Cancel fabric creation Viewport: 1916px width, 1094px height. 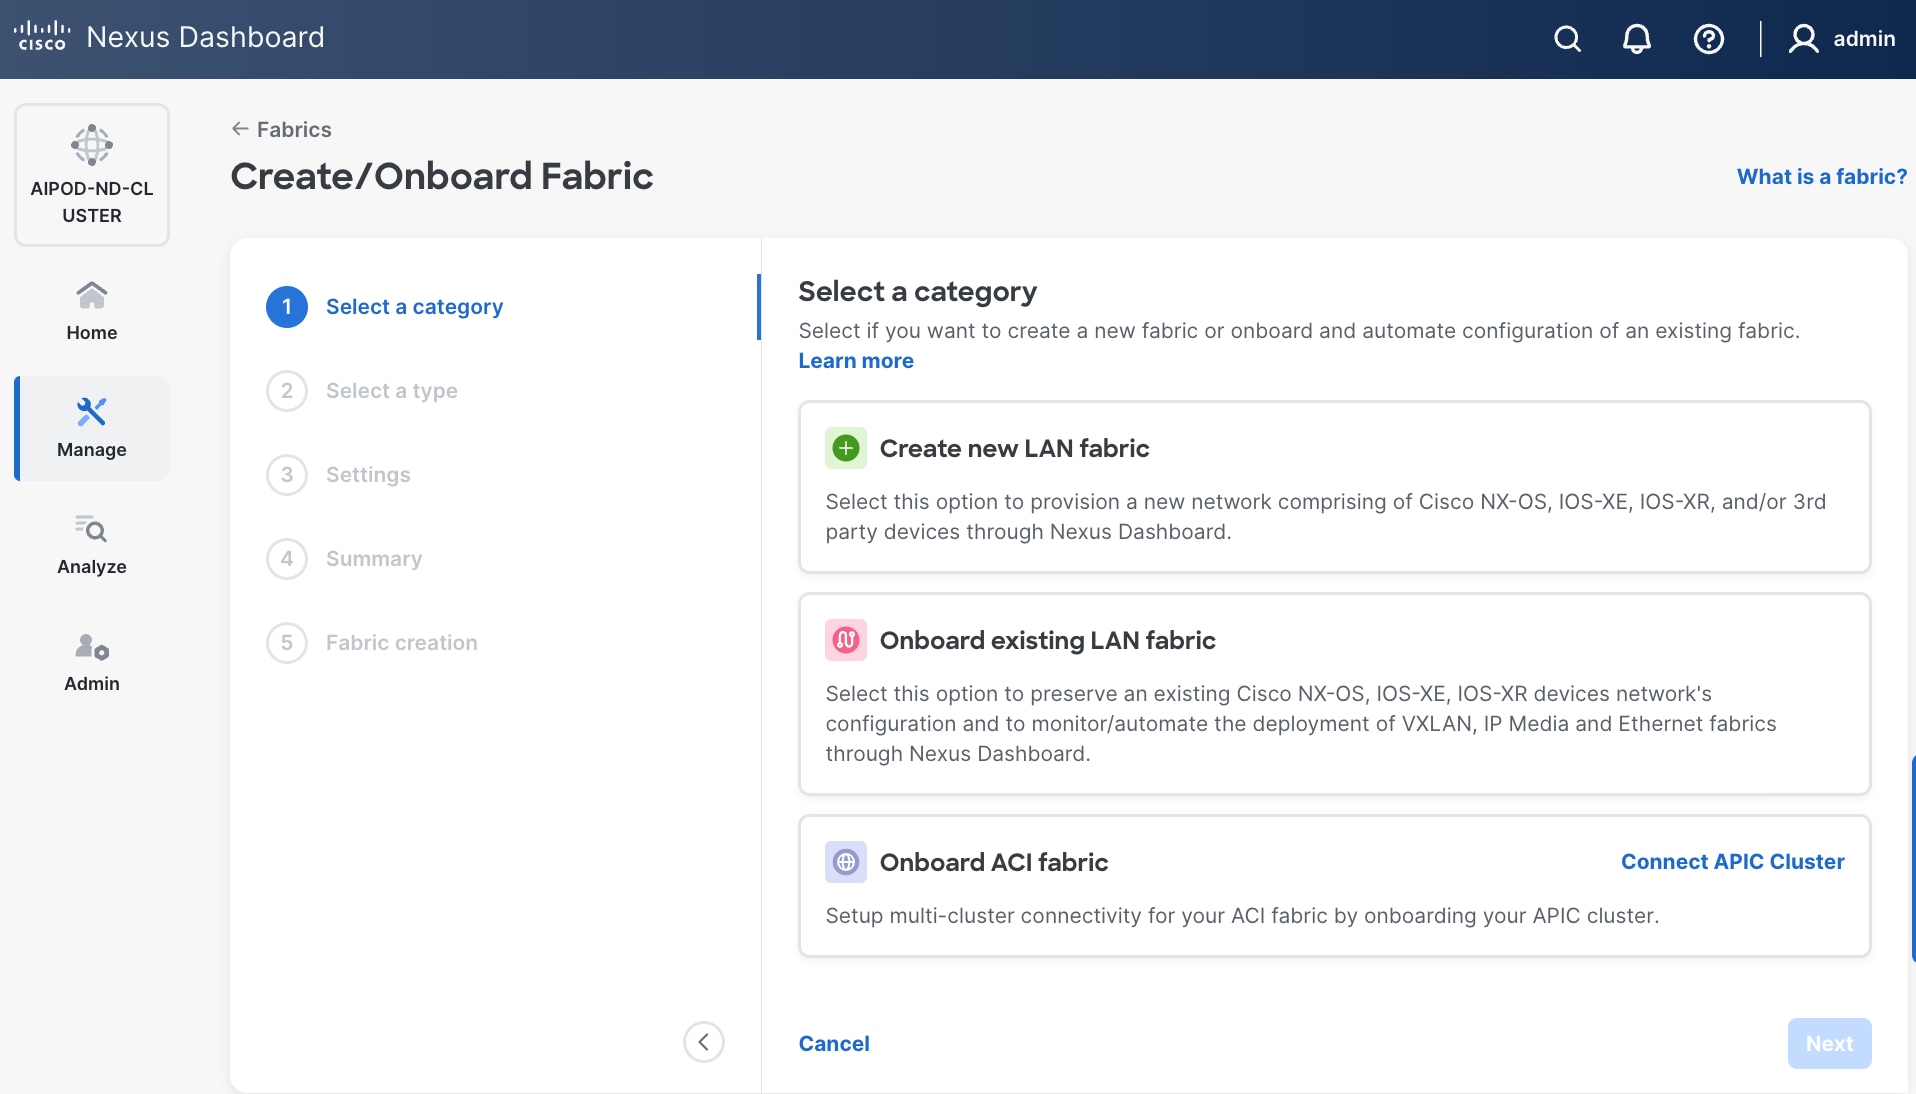coord(834,1043)
